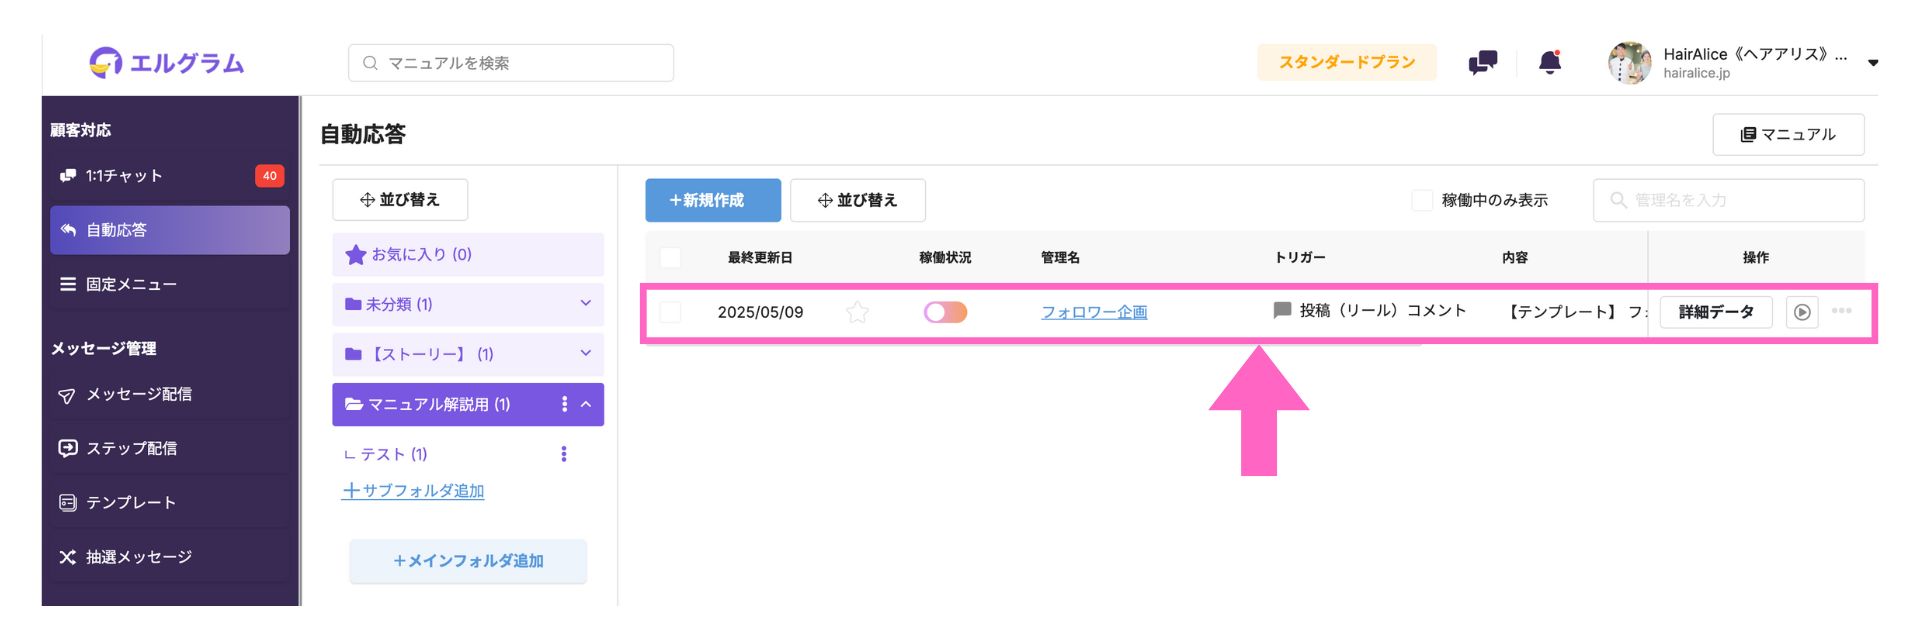The image size is (1920, 640).
Task: Expand the 未分類 folder chevron
Action: coord(586,303)
